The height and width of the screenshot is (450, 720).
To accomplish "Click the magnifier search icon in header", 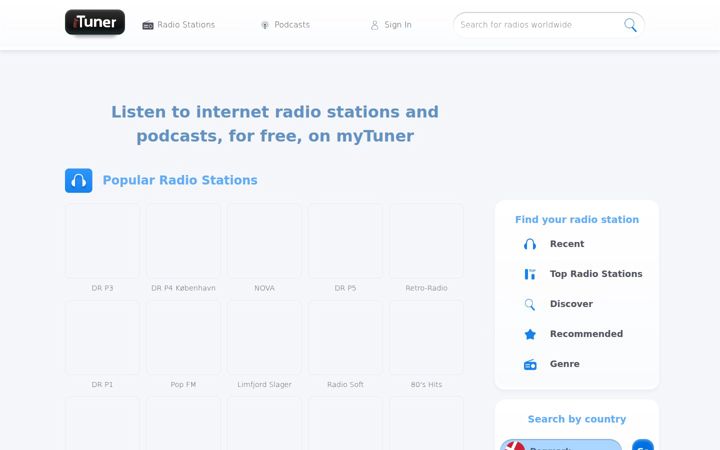I will (630, 25).
